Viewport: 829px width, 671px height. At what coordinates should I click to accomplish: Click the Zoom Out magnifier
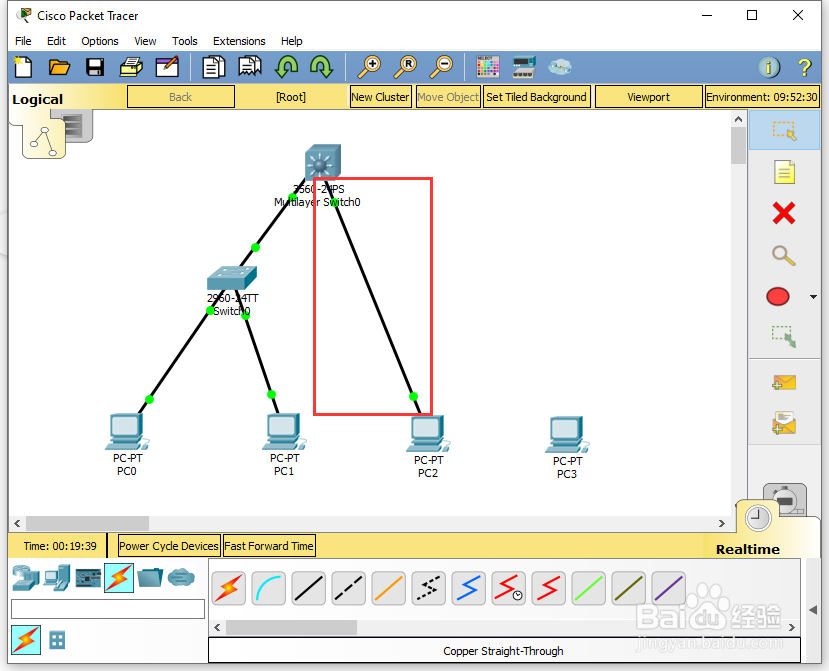(x=441, y=67)
